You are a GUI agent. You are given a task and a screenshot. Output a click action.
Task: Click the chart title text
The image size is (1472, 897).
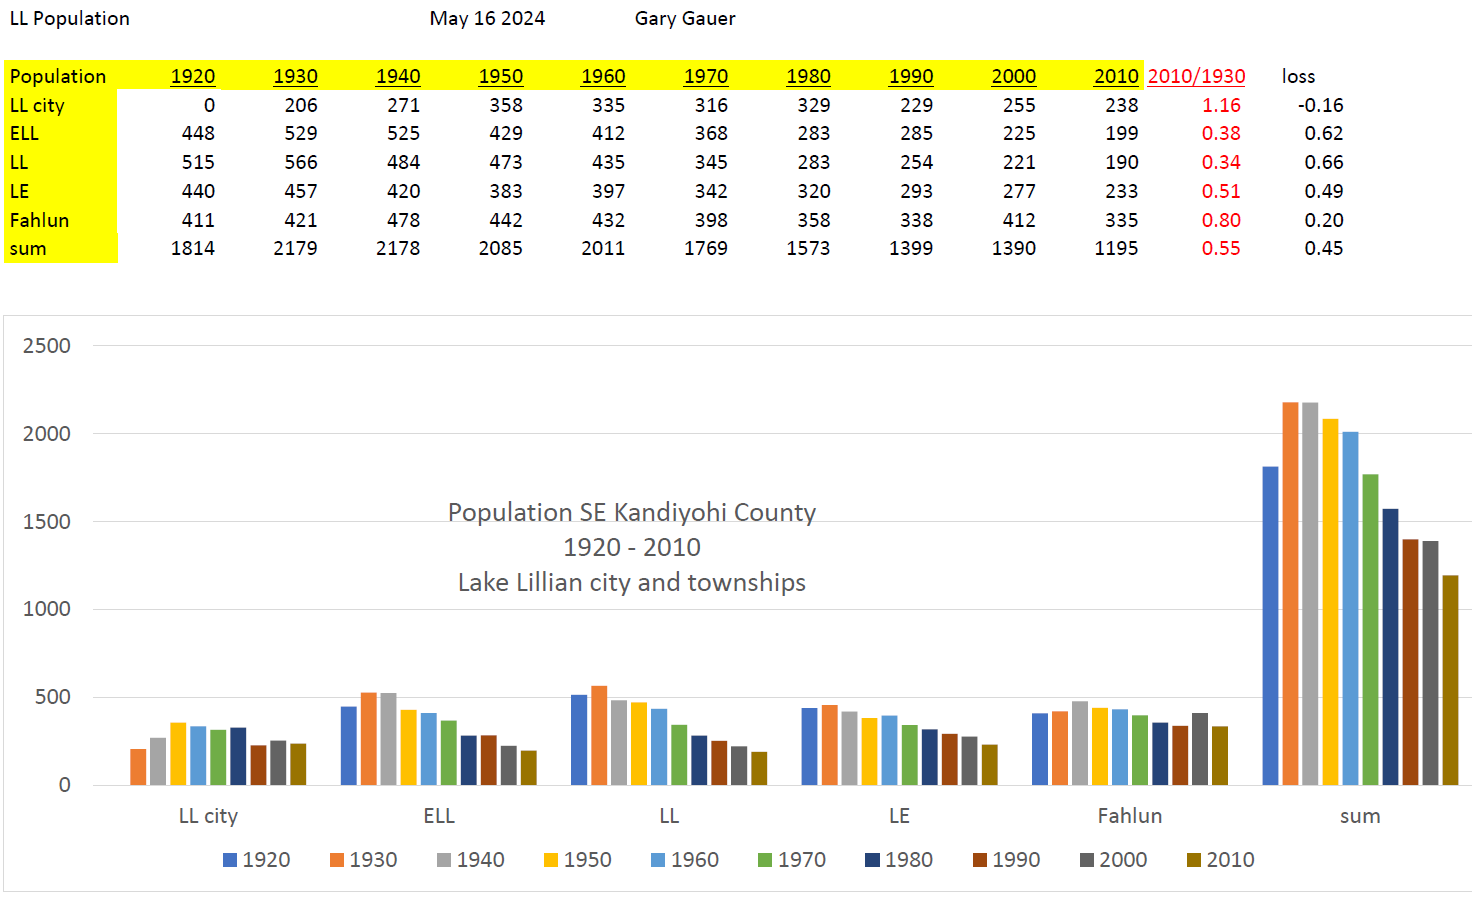pyautogui.click(x=631, y=546)
